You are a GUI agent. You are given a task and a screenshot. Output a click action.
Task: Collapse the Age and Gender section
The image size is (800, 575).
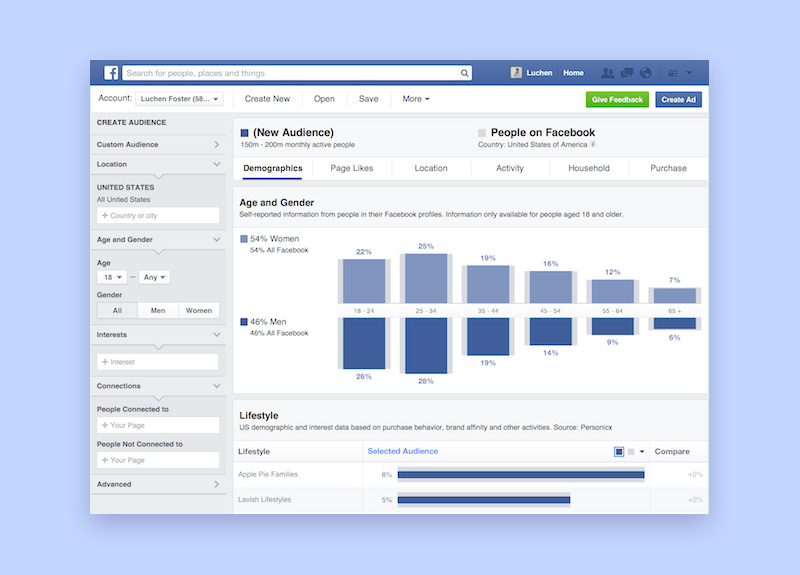point(158,239)
